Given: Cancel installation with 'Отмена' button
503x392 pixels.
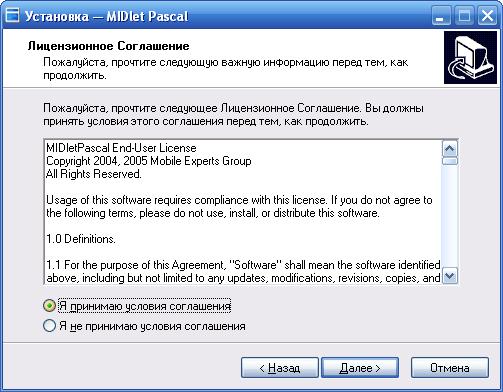Looking at the screenshot, I should point(450,368).
